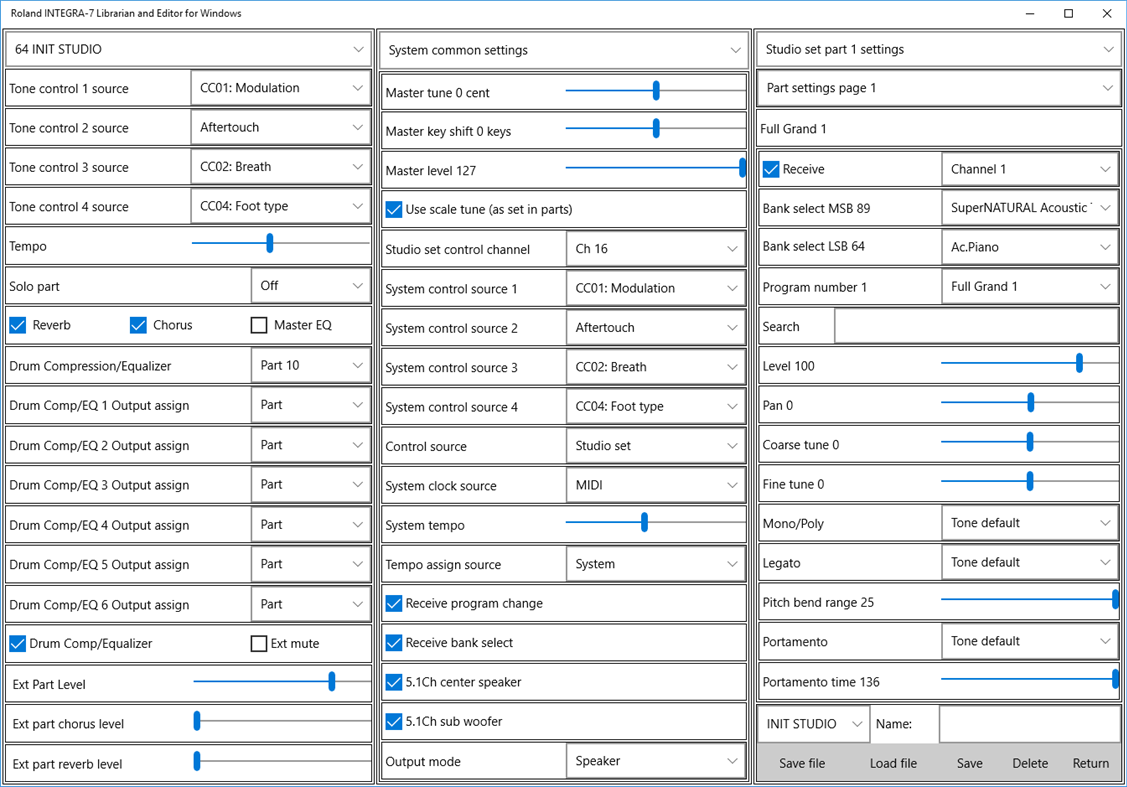1127x787 pixels.
Task: Toggle 5.1Ch sub woofer checkbox
Action: click(394, 721)
